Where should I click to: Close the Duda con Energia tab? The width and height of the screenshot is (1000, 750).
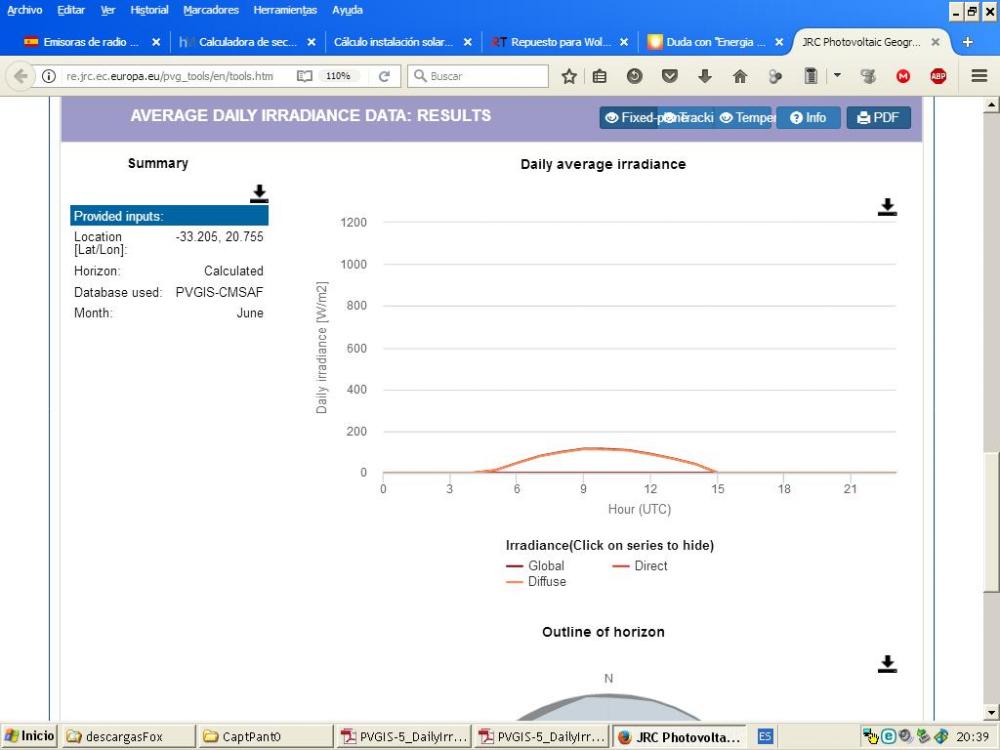(x=779, y=42)
